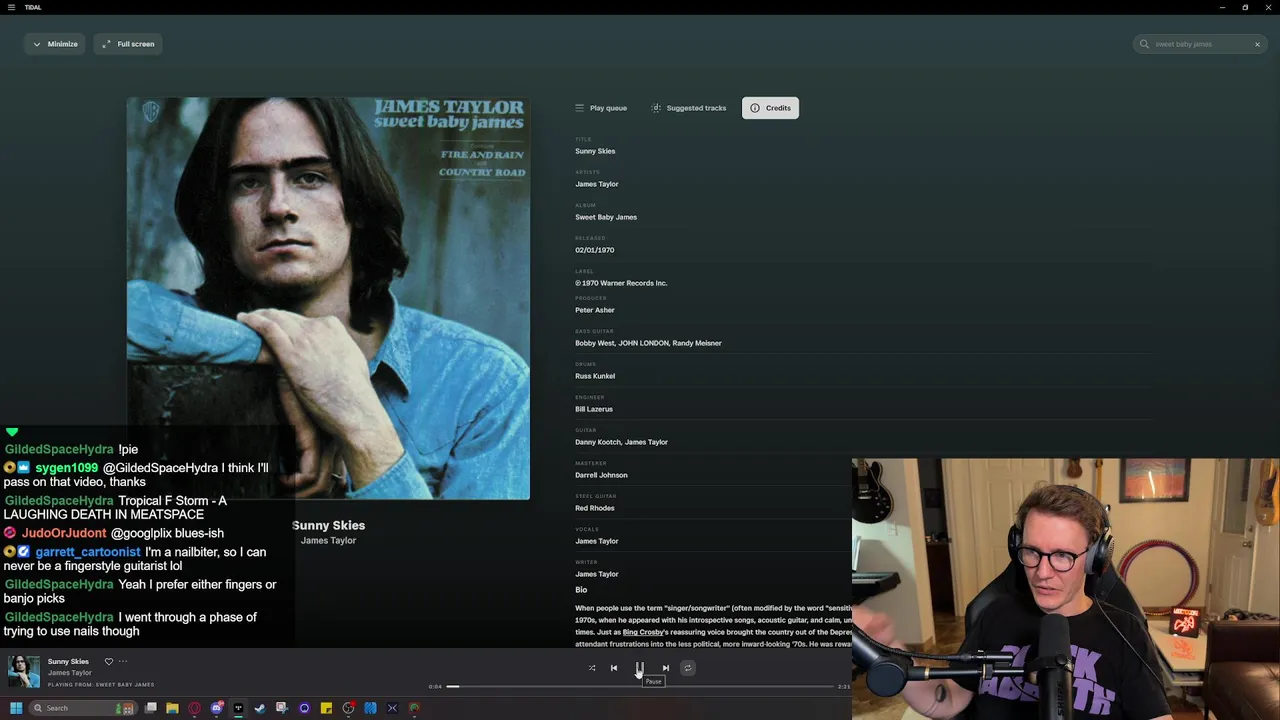
Task: Open the TIDAL hamburger menu
Action: pos(10,7)
